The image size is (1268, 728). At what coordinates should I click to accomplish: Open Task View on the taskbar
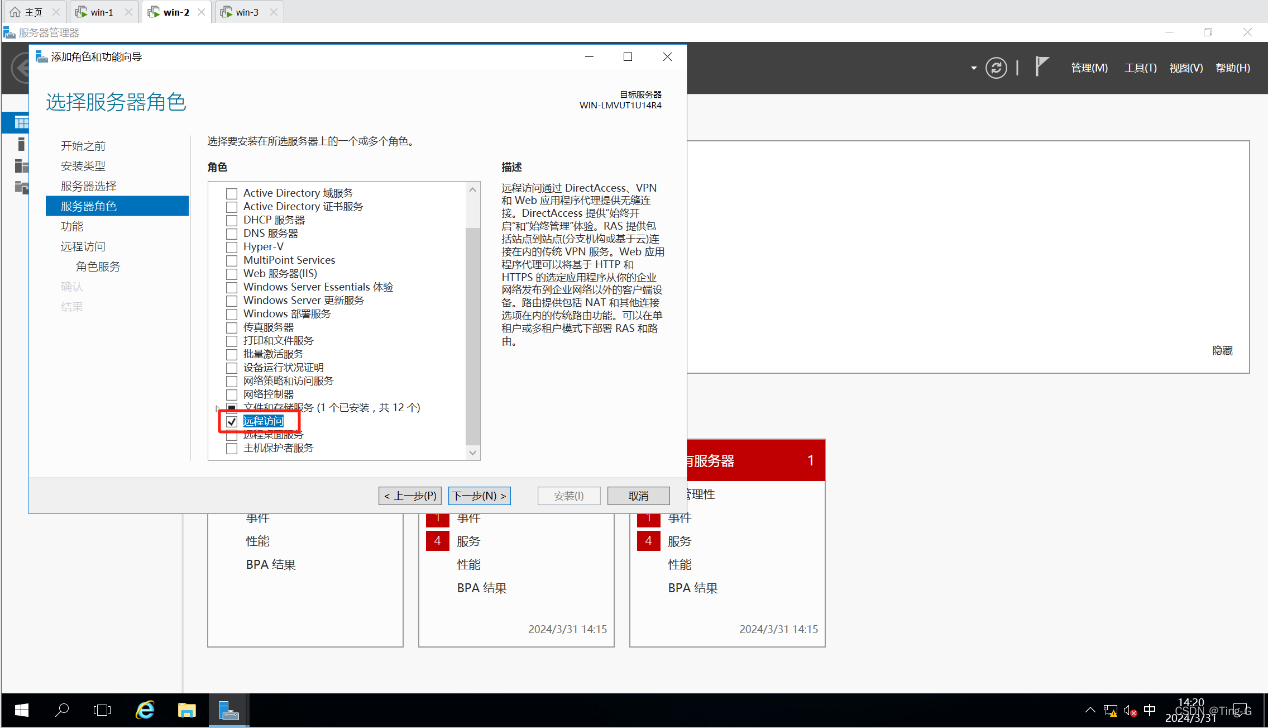103,710
